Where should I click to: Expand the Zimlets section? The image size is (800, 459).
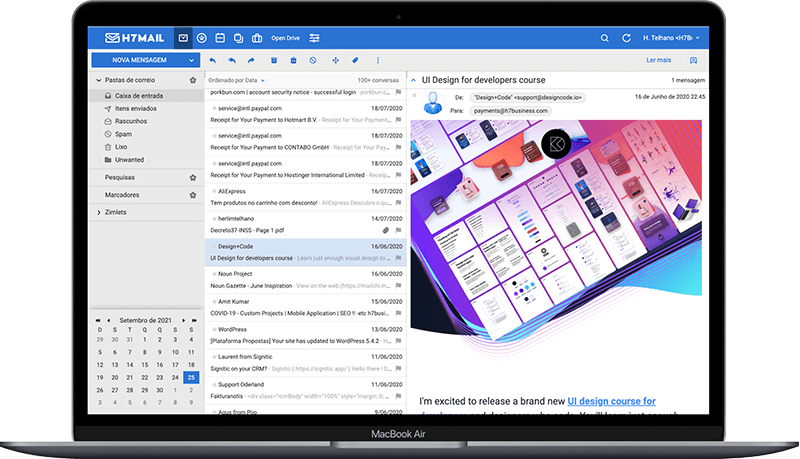click(98, 212)
